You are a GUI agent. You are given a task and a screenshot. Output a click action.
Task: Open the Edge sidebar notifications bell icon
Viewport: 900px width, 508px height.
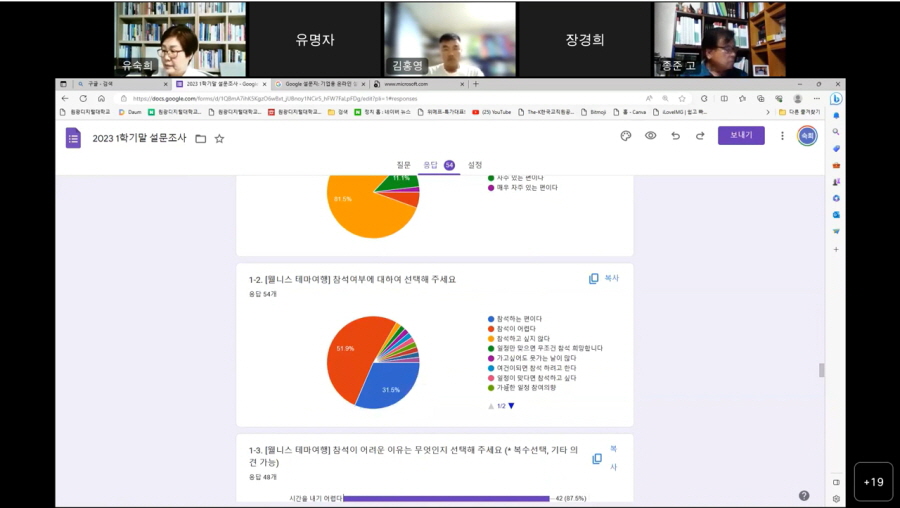836,116
